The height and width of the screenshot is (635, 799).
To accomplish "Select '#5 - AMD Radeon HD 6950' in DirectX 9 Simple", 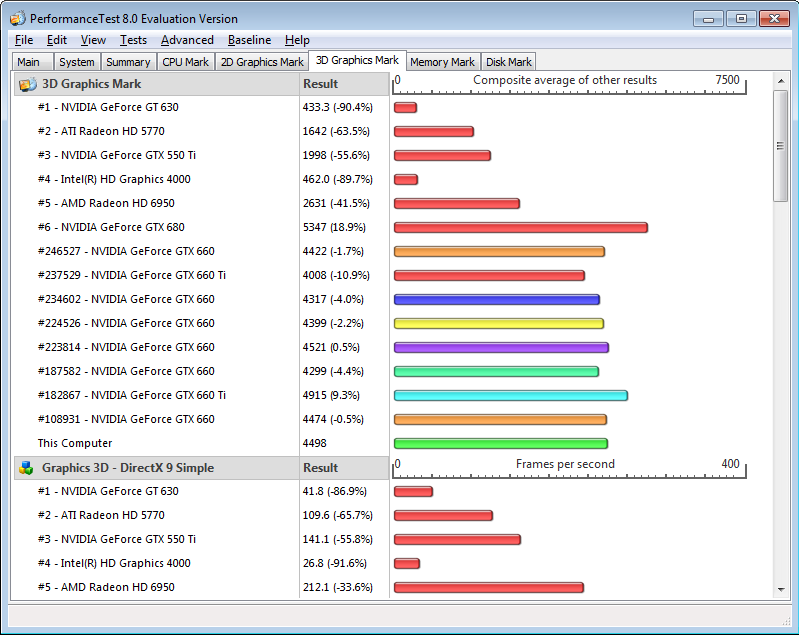I will point(106,587).
